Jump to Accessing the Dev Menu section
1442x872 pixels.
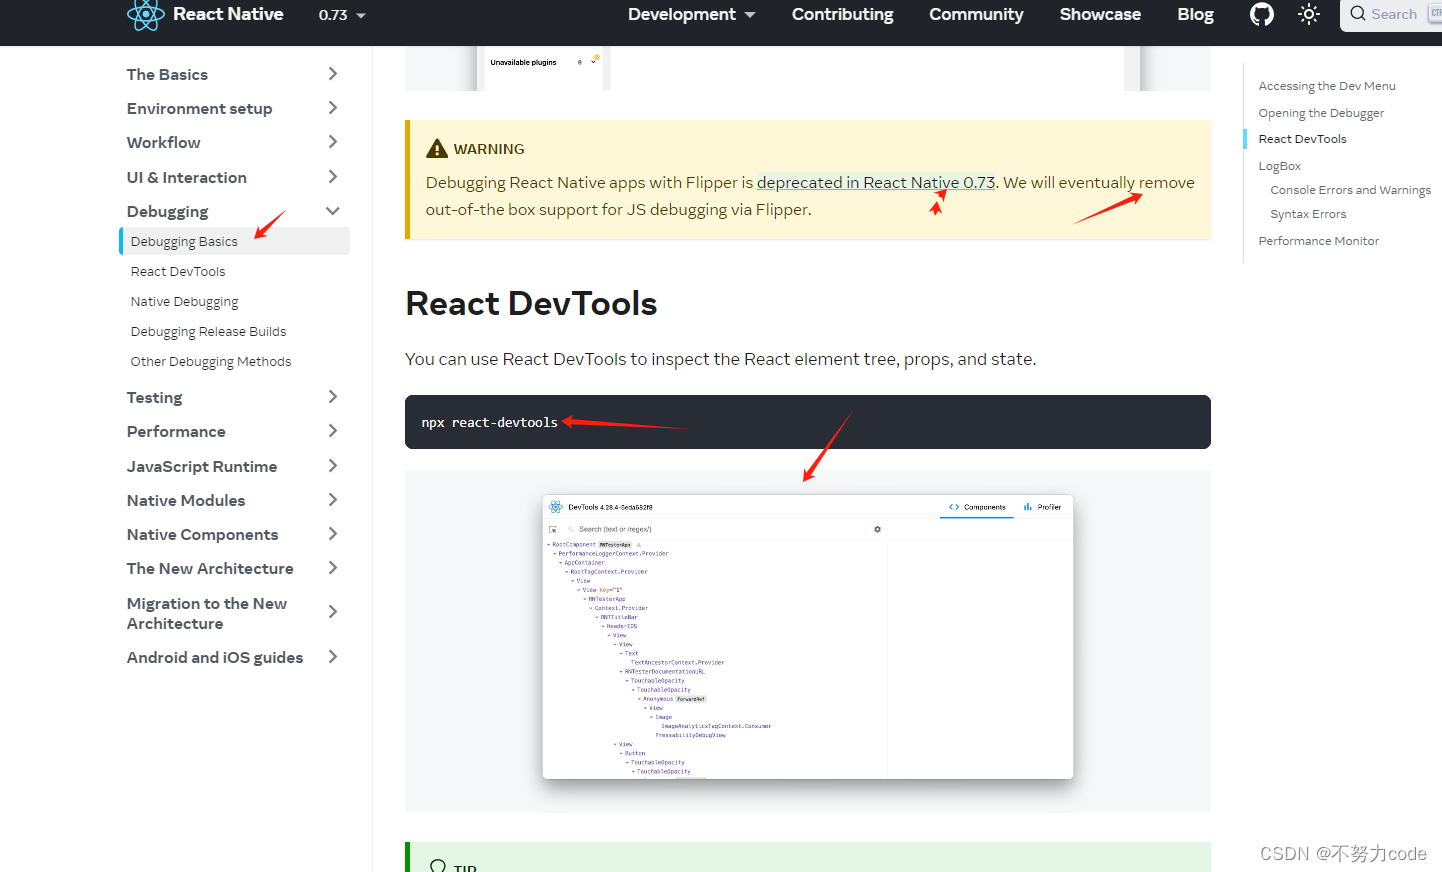[x=1327, y=86]
